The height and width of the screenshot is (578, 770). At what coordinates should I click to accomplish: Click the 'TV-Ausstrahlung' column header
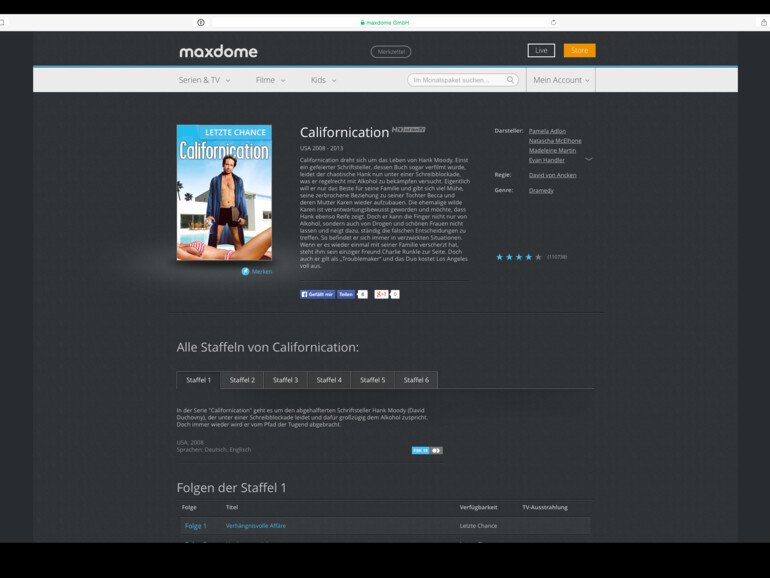545,507
